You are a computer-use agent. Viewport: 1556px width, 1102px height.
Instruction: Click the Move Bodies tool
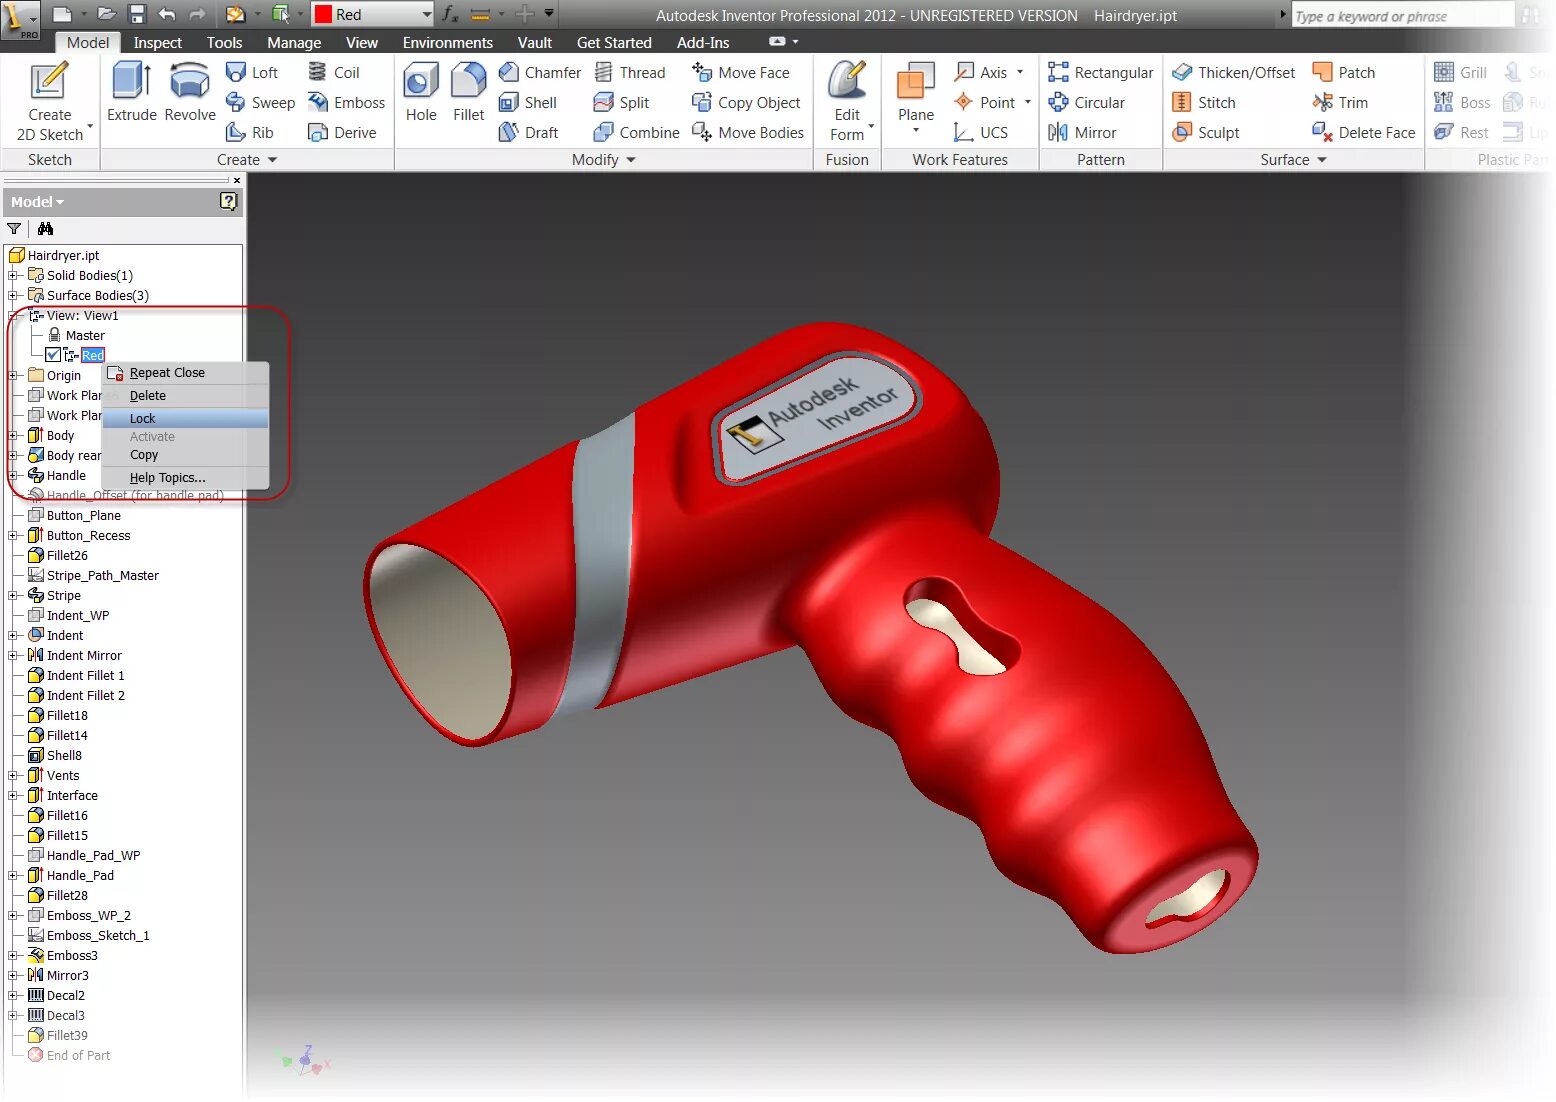coord(747,132)
